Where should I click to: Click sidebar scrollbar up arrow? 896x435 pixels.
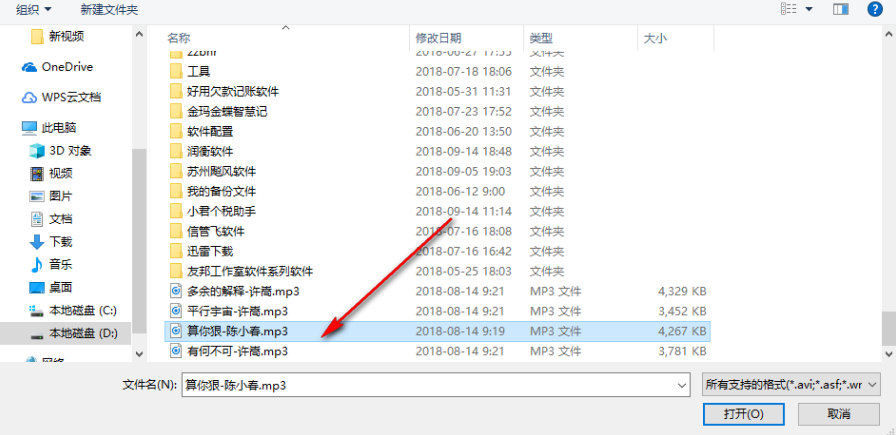click(x=139, y=34)
